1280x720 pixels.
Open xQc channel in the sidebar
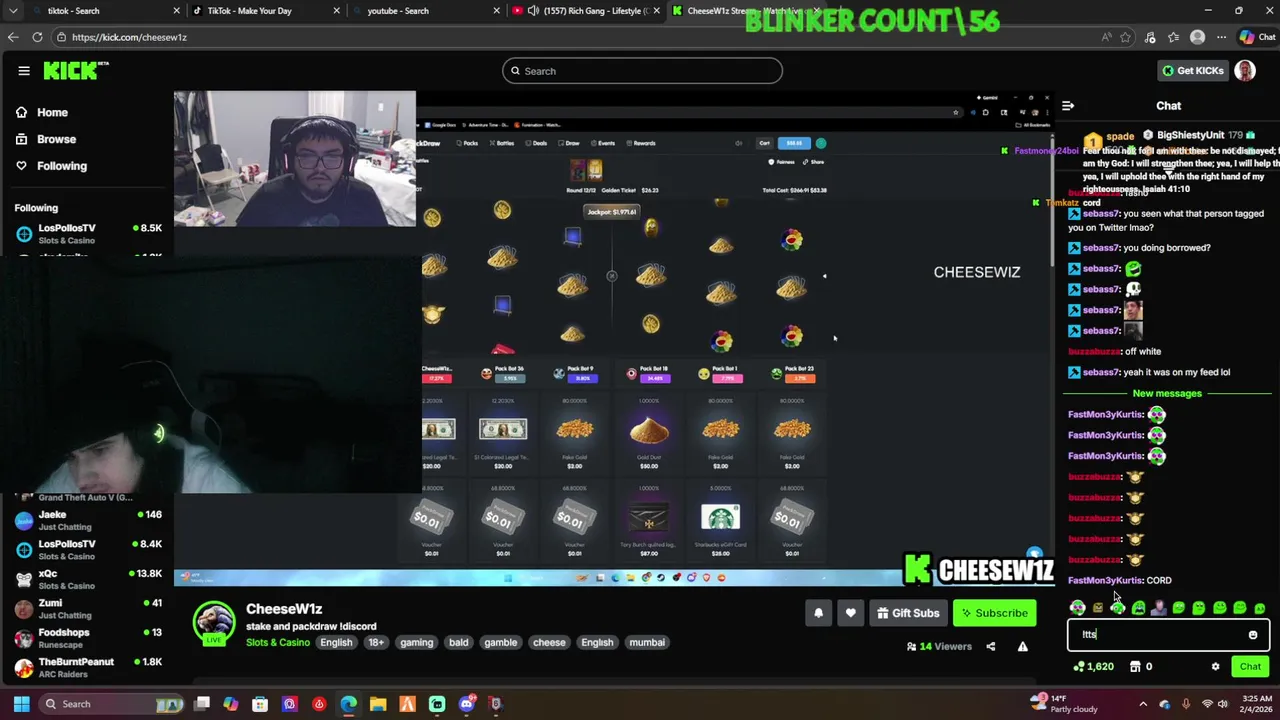point(88,579)
